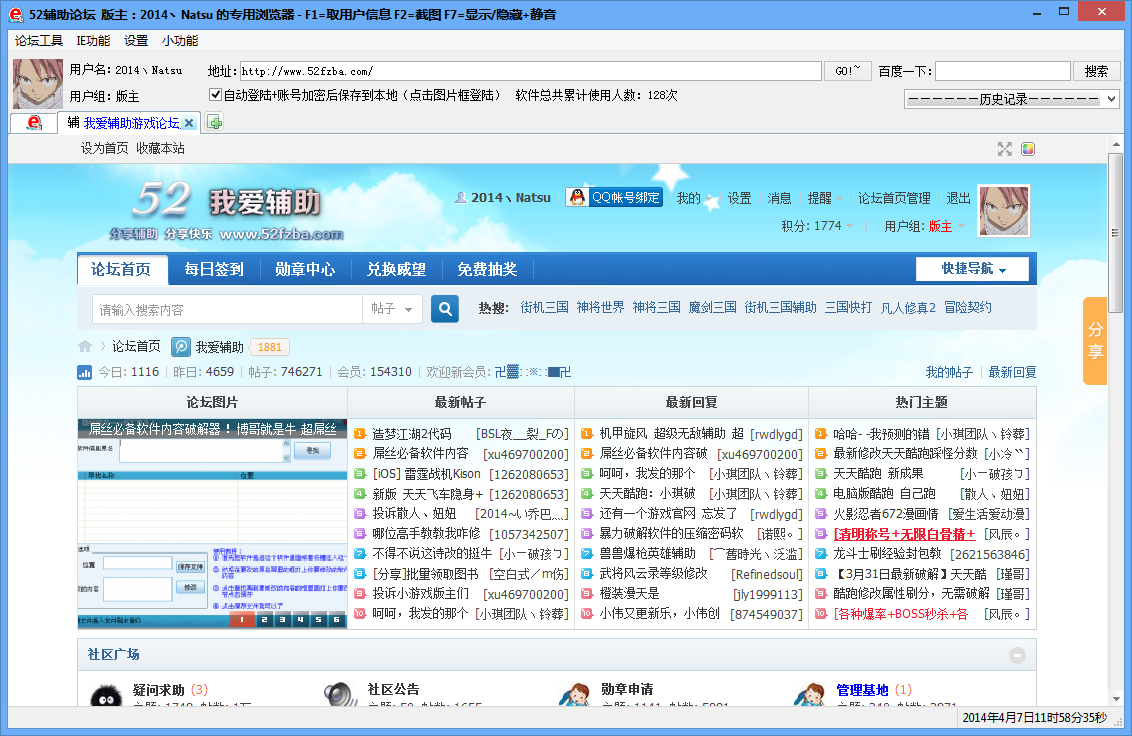The height and width of the screenshot is (736, 1132).
Task: Open the 消息 messages link
Action: (779, 198)
